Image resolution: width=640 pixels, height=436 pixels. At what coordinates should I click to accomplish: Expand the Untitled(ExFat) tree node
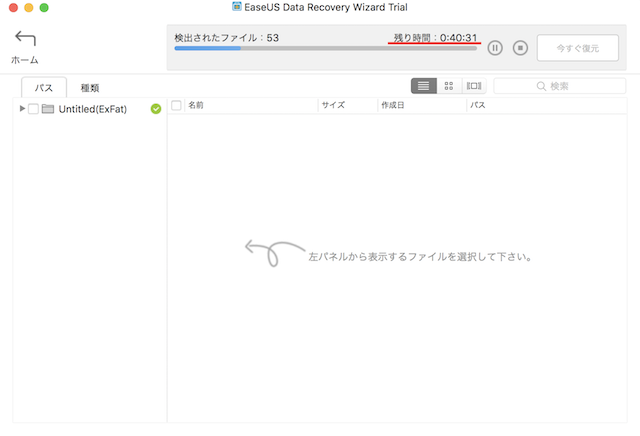[22, 109]
